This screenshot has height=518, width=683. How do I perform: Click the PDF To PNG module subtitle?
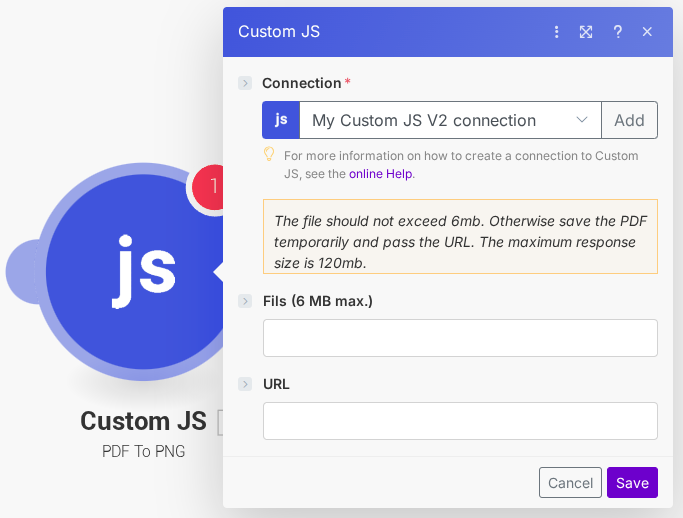click(143, 452)
